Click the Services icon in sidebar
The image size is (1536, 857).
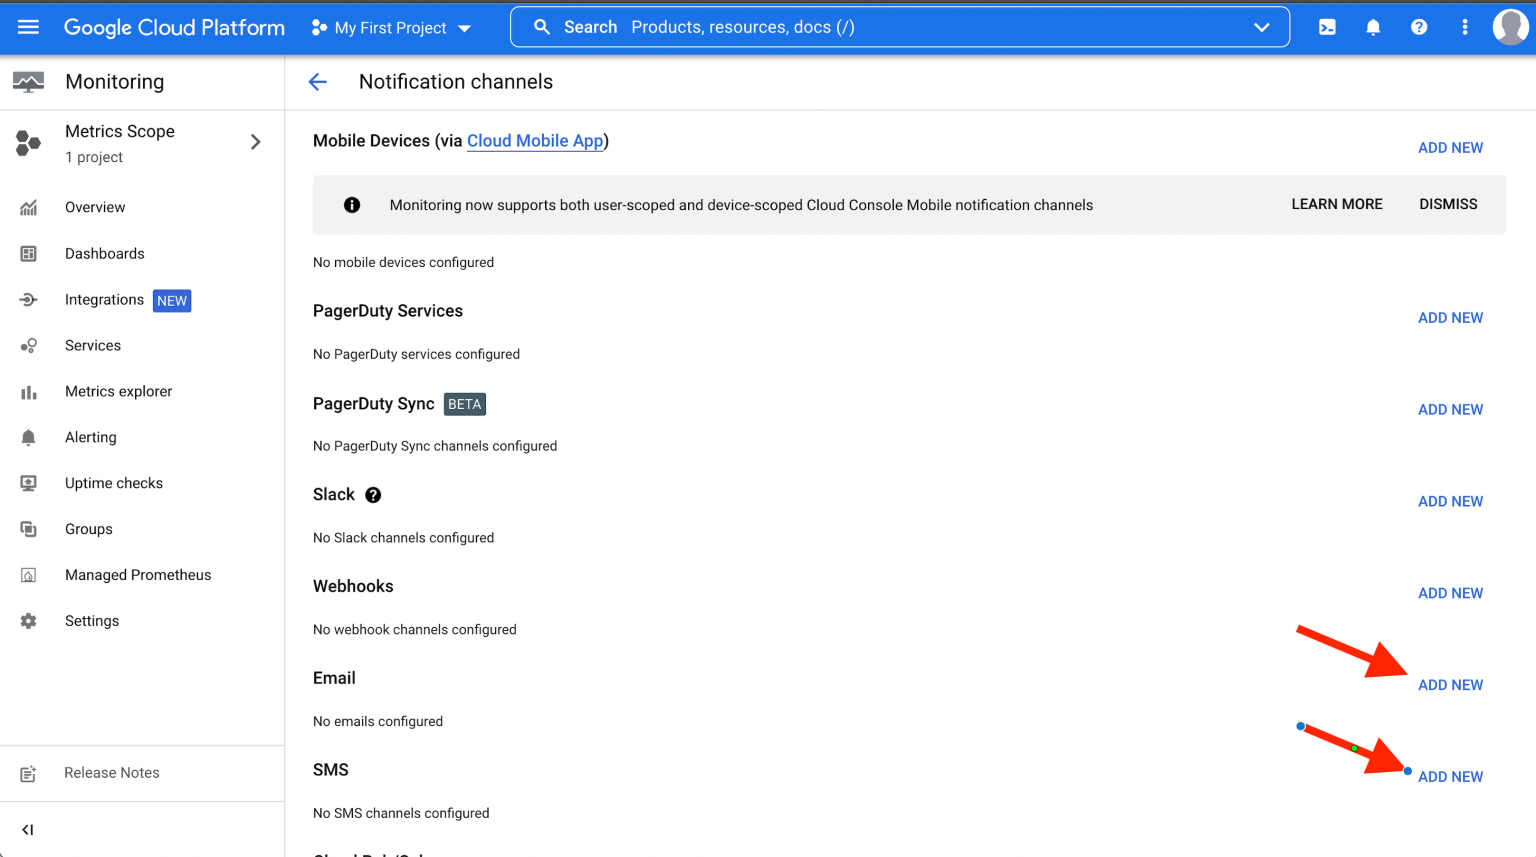tap(28, 346)
